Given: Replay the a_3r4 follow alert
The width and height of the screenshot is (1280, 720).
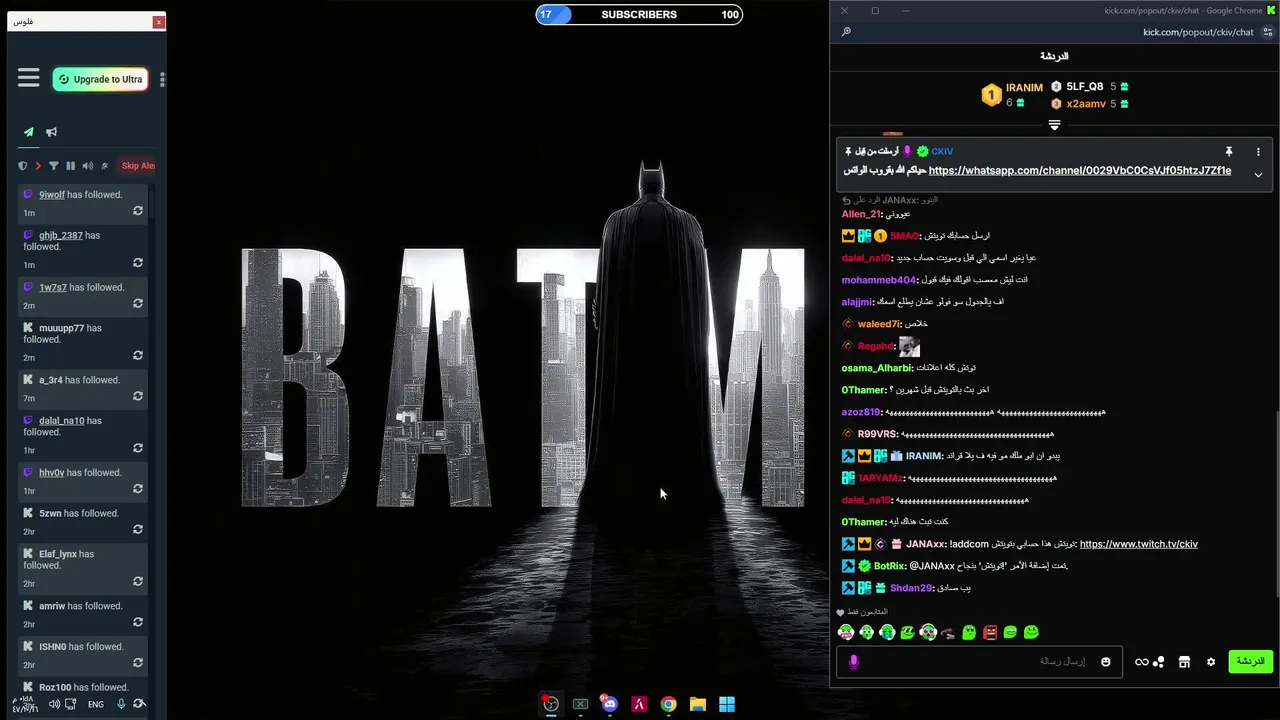Looking at the screenshot, I should (138, 397).
